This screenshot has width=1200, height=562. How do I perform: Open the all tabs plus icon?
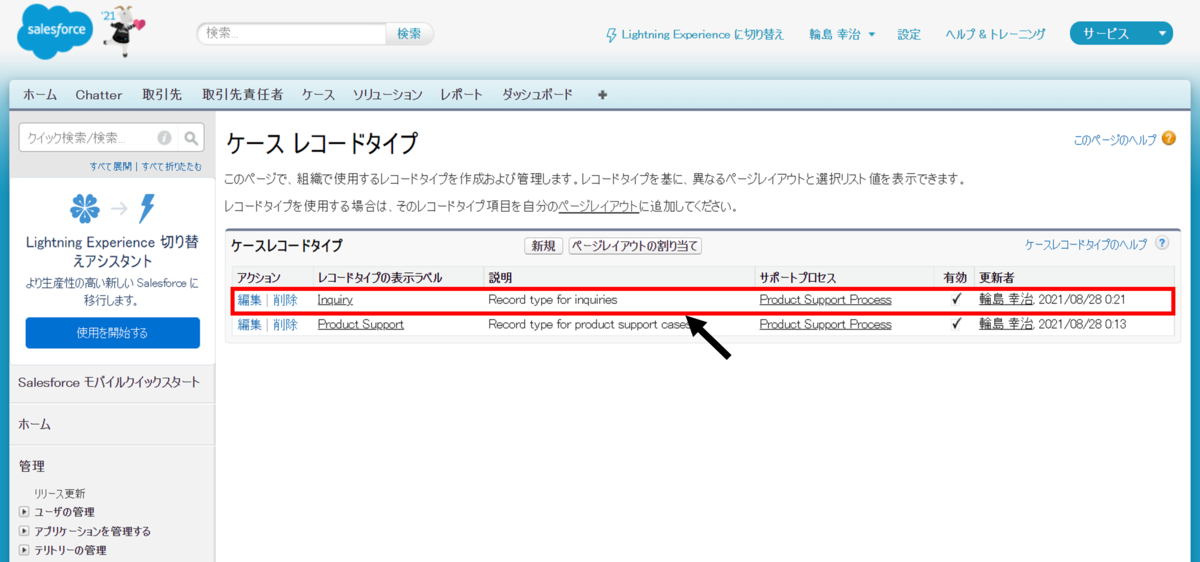pyautogui.click(x=602, y=95)
